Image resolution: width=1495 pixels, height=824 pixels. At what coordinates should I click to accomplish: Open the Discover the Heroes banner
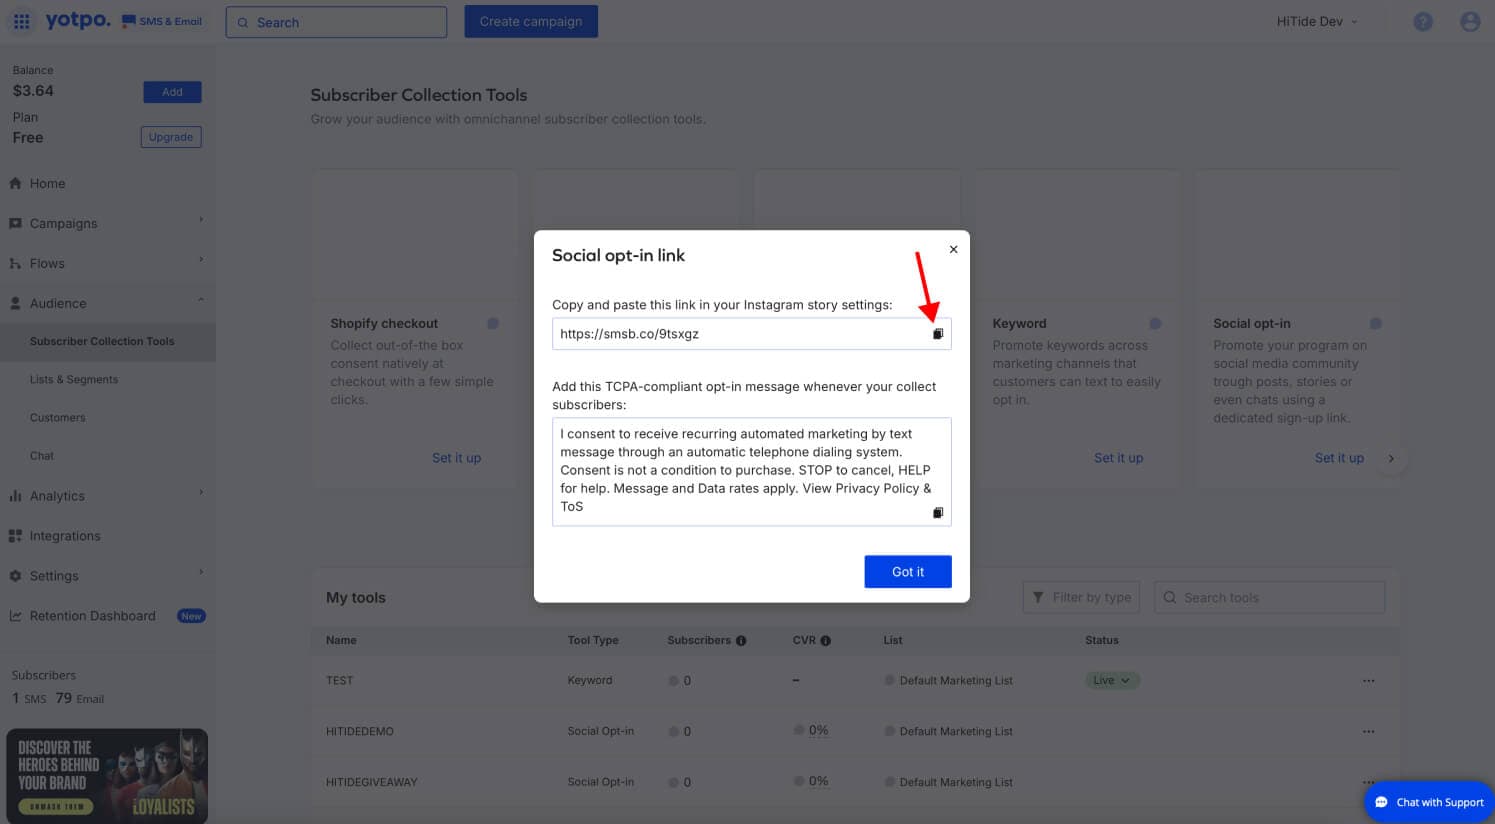coord(107,776)
